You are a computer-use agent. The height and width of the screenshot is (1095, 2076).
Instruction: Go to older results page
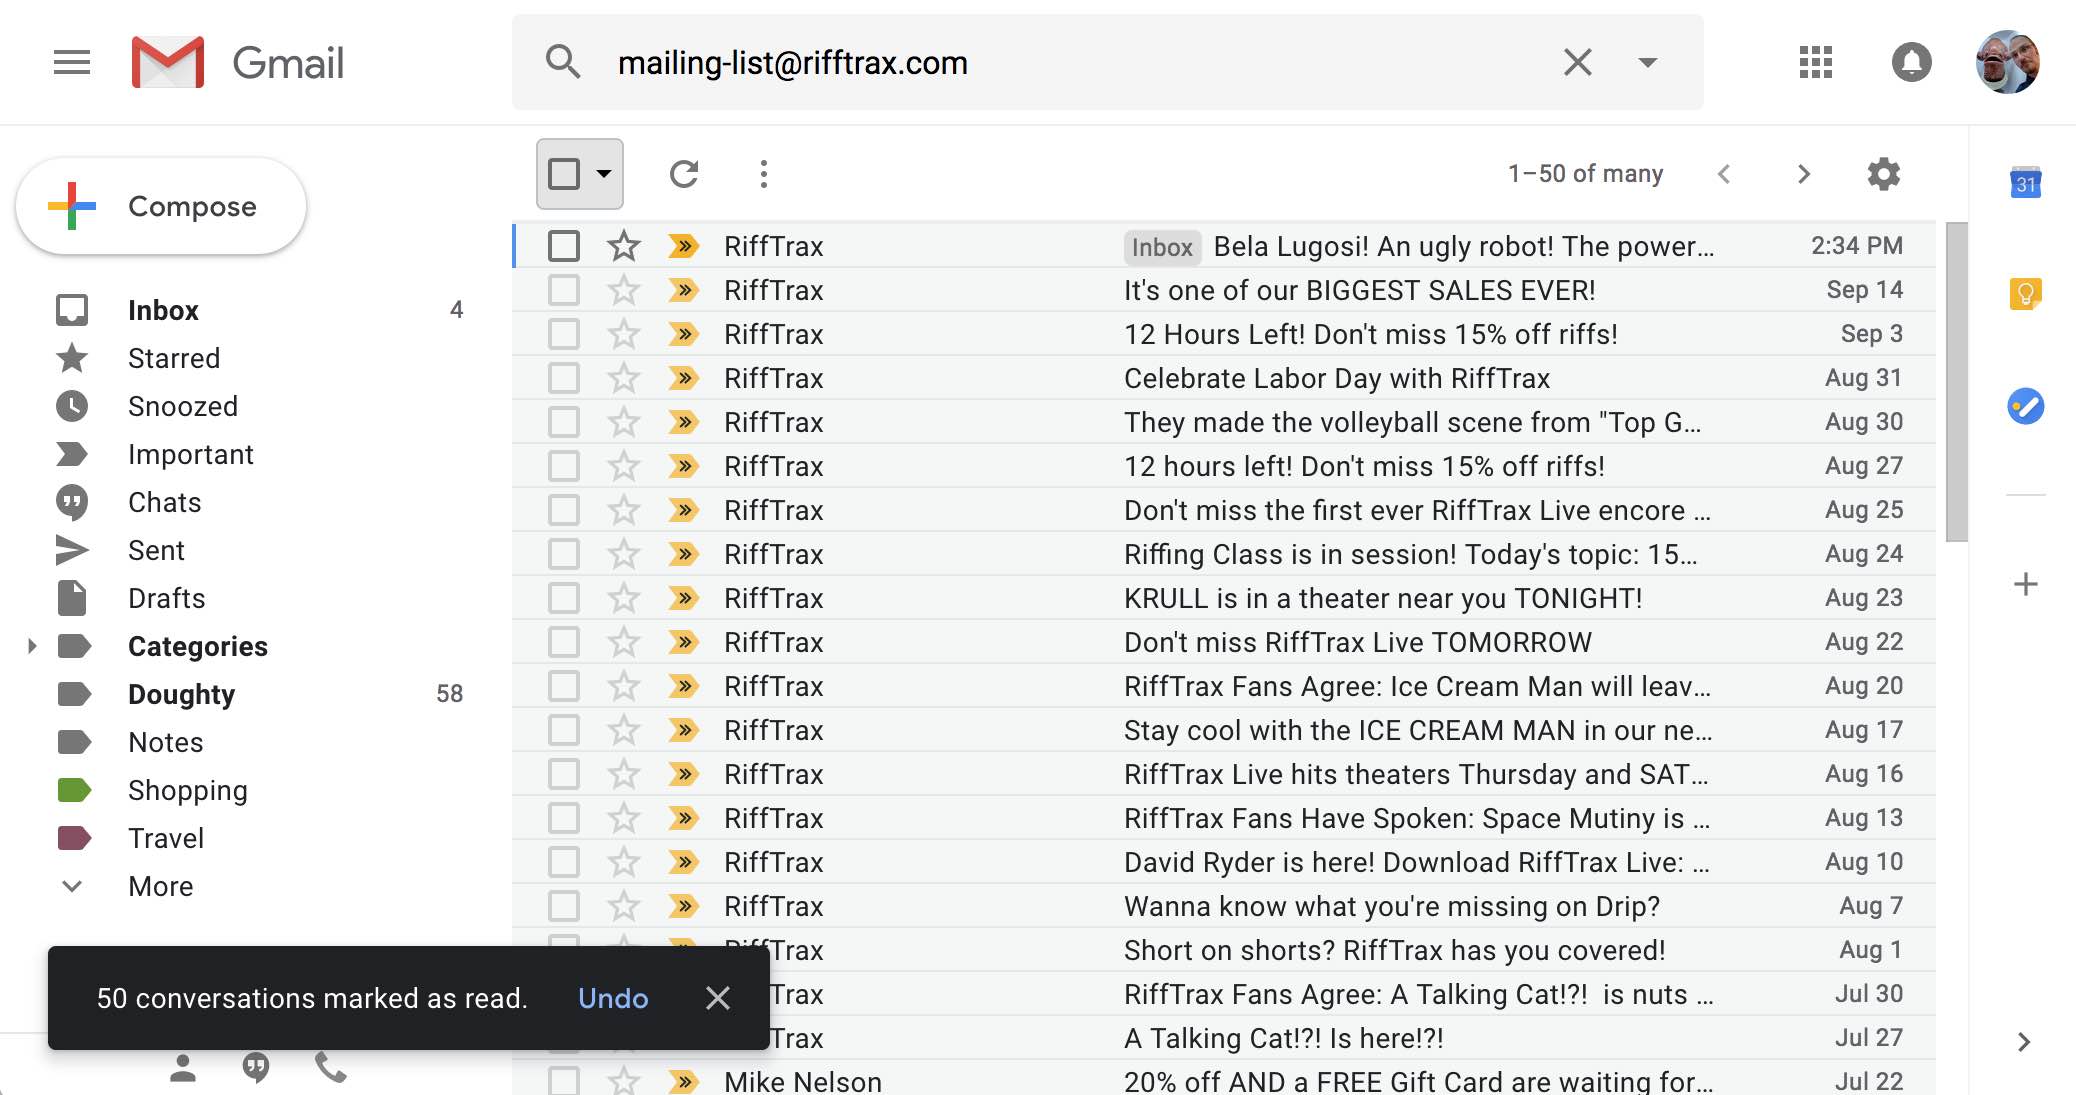1804,174
